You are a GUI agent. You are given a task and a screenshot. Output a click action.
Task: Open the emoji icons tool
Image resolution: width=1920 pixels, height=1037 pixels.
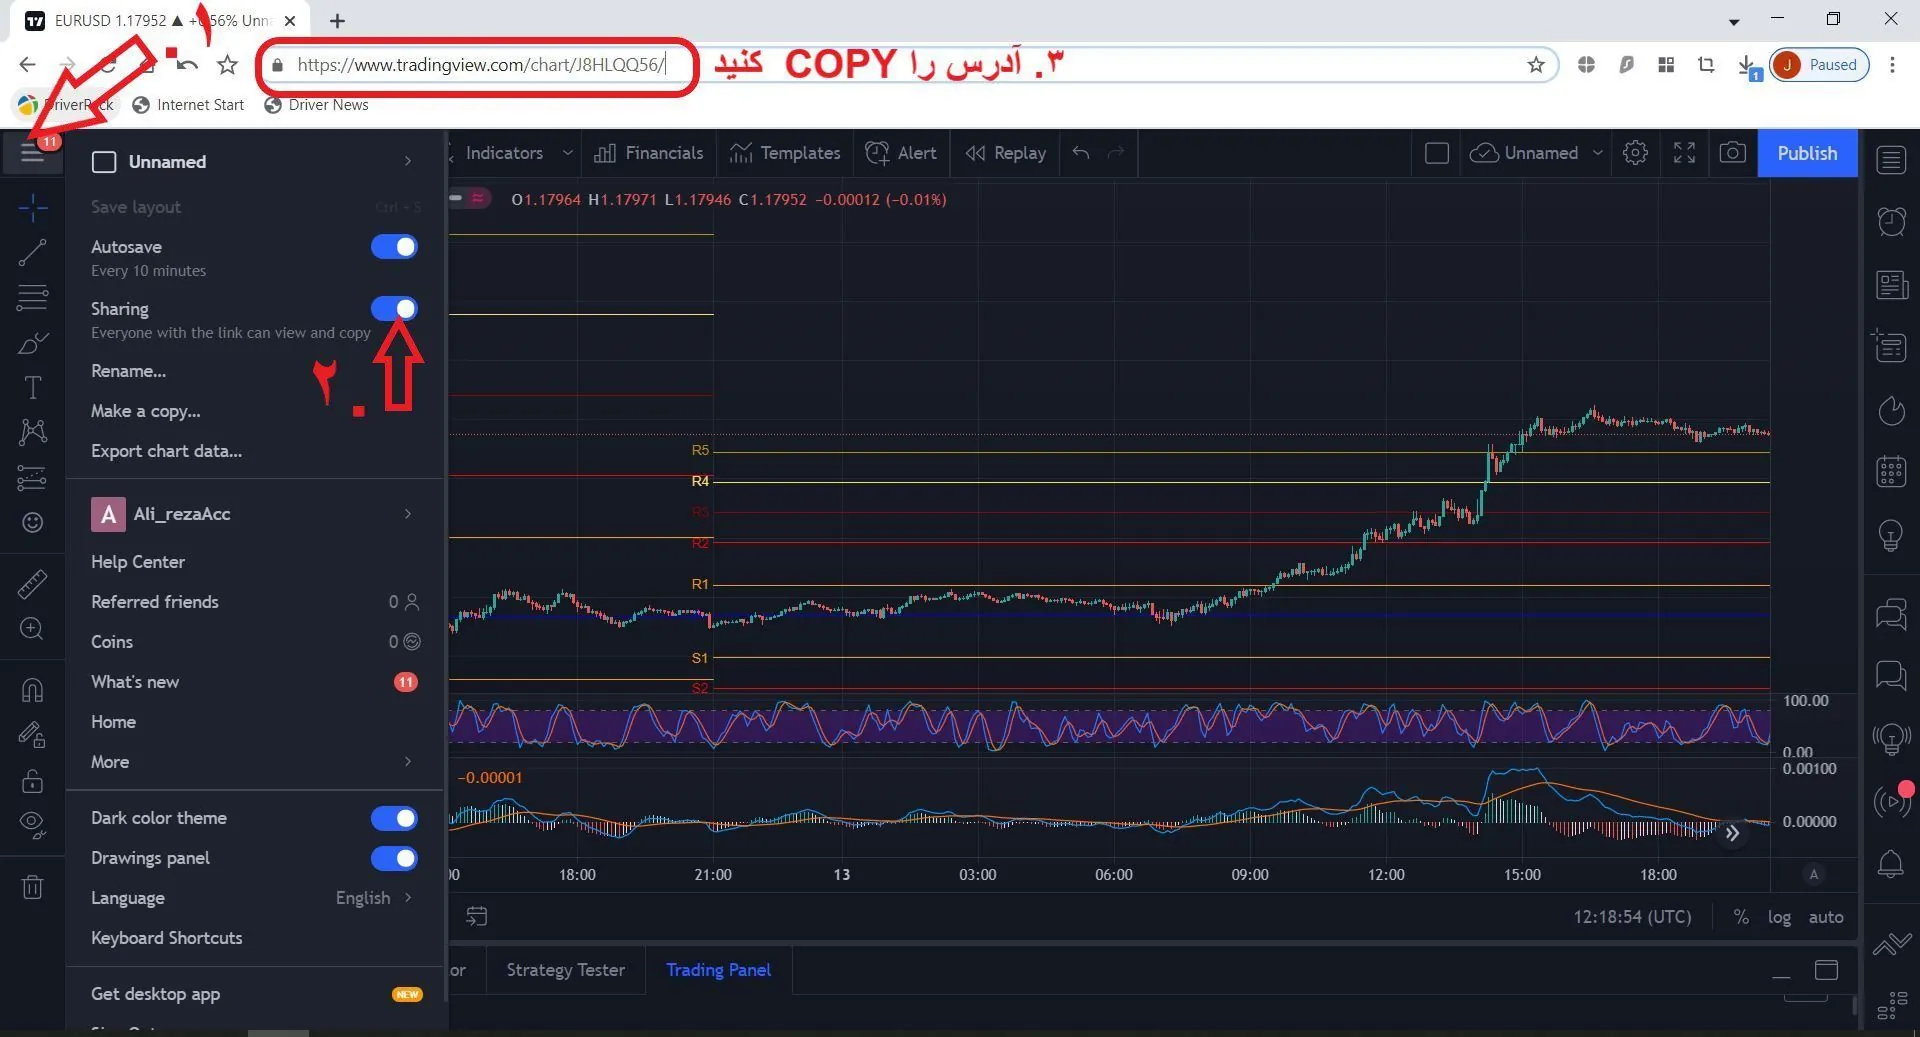[32, 523]
